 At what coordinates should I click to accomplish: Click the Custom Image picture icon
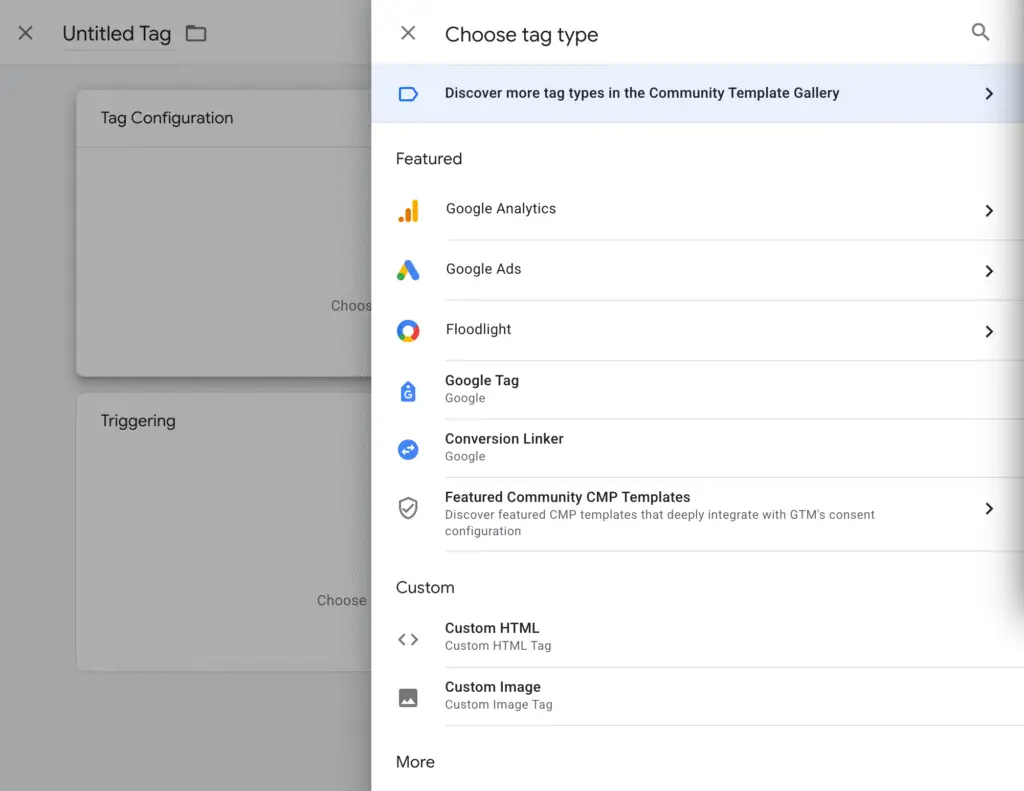(x=408, y=698)
